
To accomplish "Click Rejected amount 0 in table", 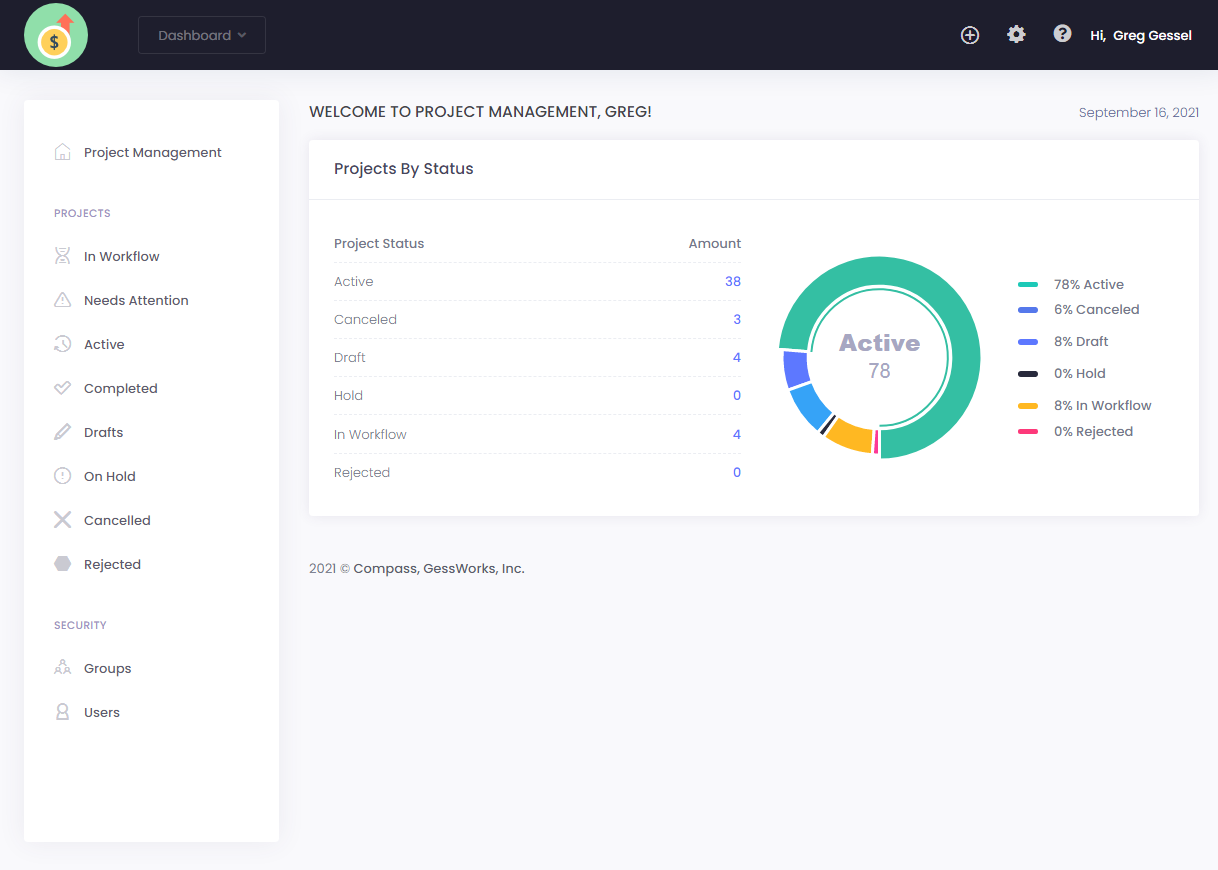I will click(737, 472).
